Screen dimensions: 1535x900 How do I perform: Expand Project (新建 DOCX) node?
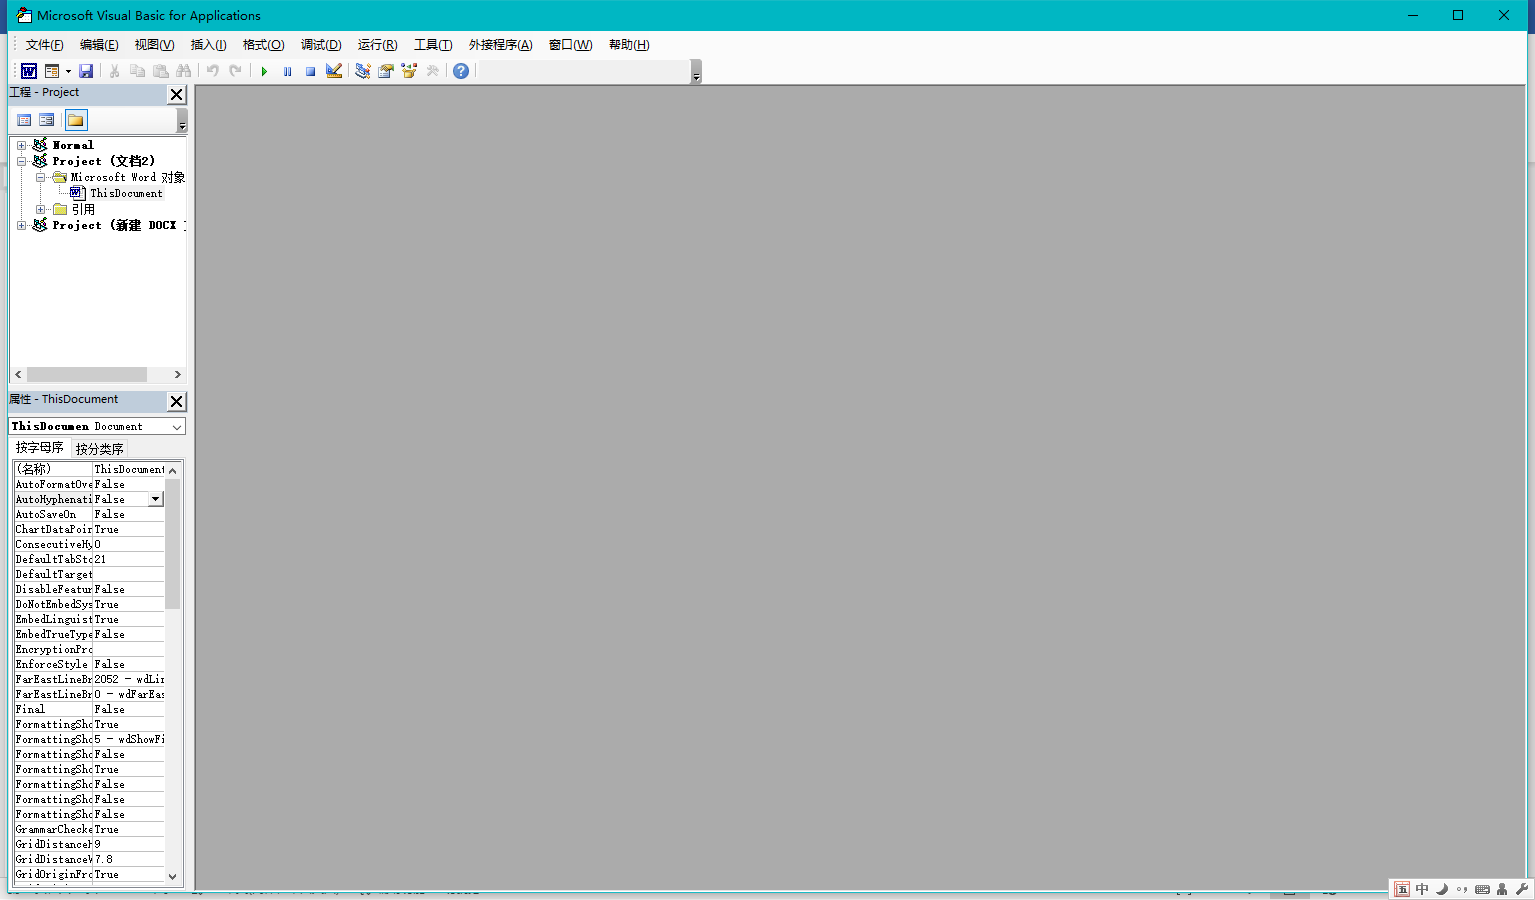tap(21, 225)
